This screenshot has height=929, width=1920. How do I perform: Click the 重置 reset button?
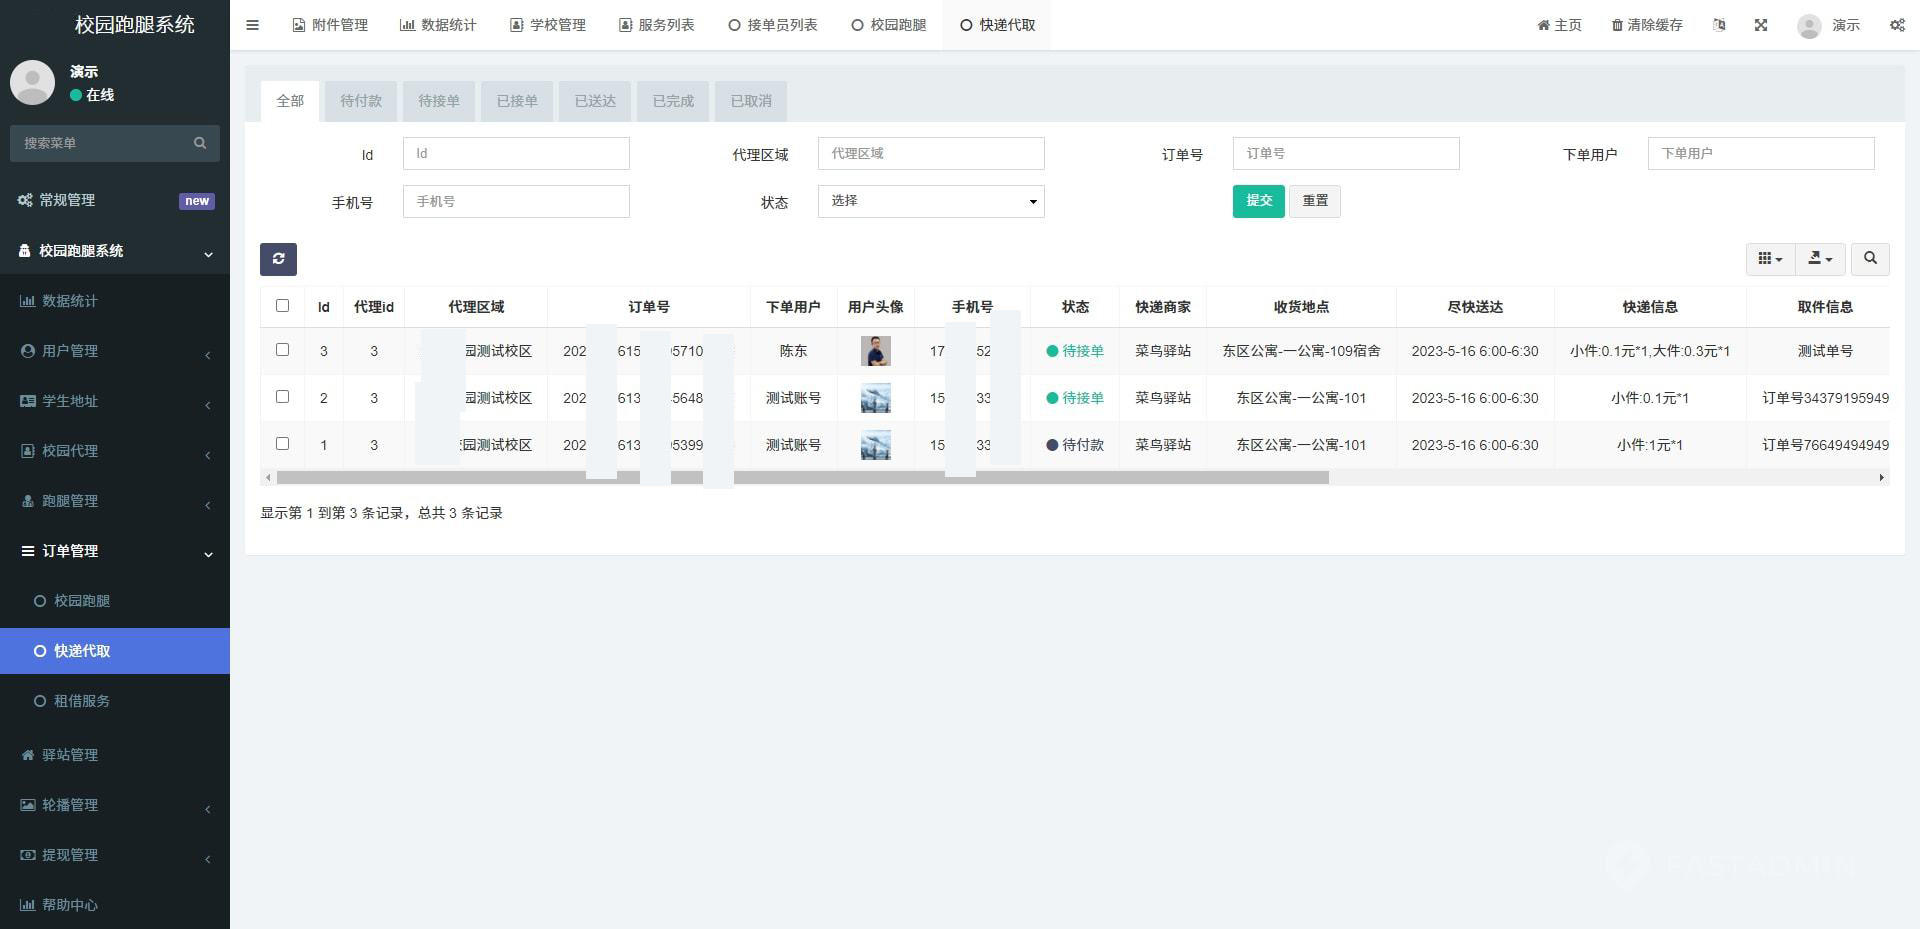[x=1314, y=201]
